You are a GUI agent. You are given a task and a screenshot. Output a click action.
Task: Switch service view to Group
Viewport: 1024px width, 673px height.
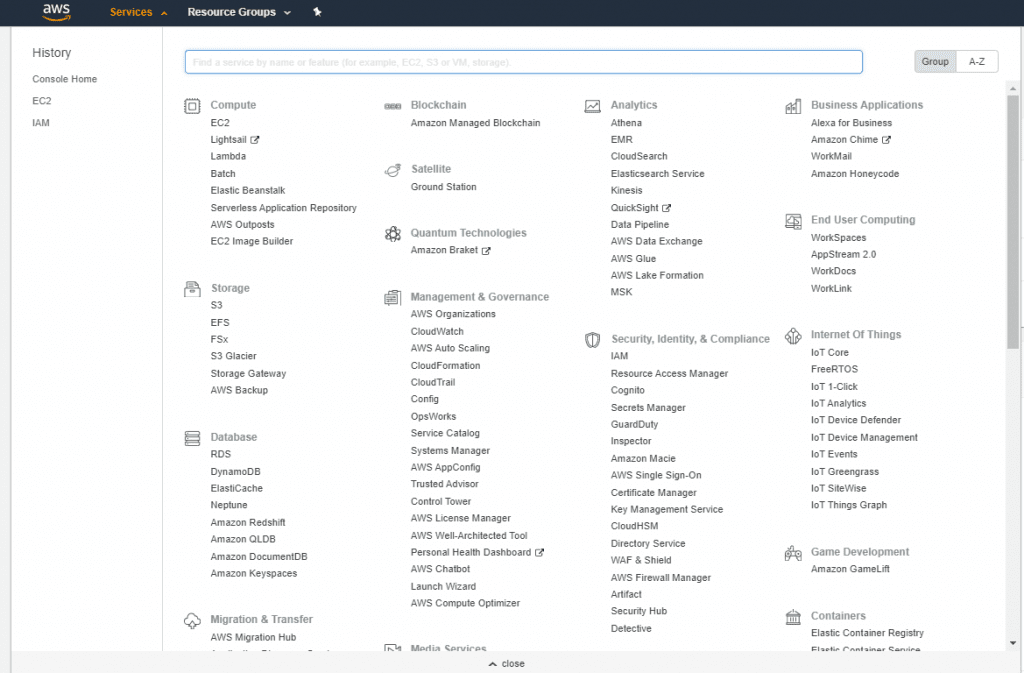pyautogui.click(x=935, y=61)
